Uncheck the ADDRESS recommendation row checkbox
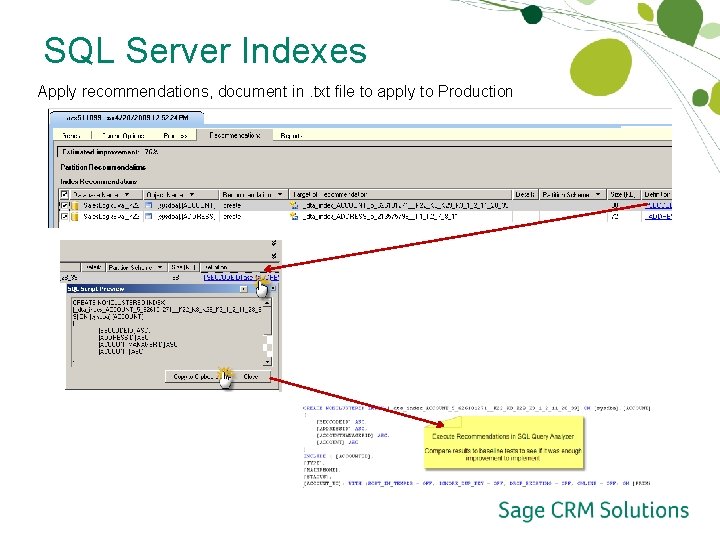Screen dimensions: 720x540 (64, 216)
